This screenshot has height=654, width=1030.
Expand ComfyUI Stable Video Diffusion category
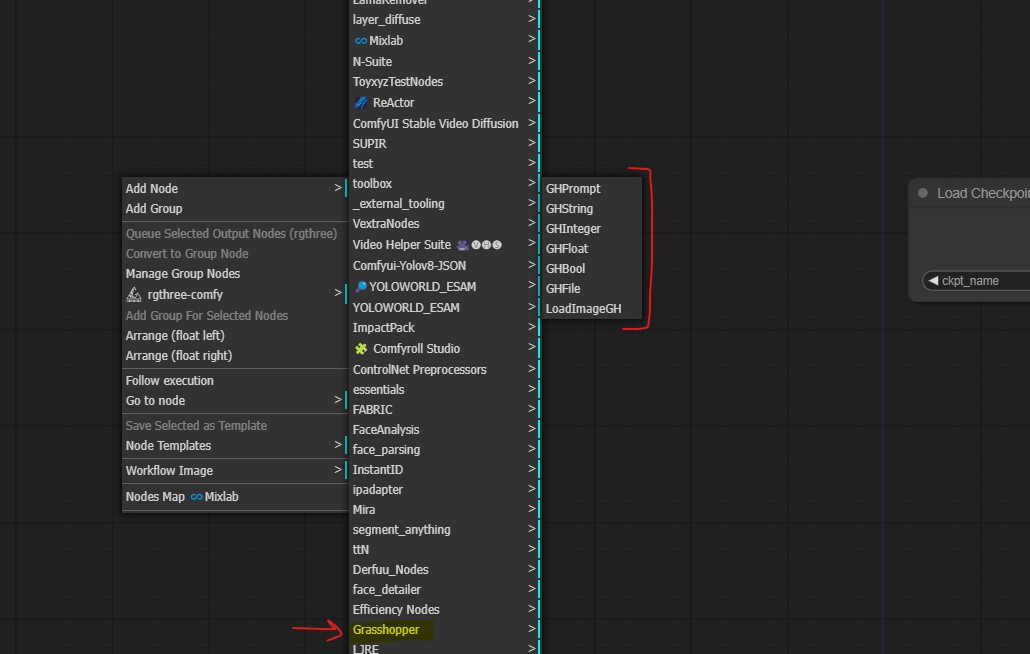click(x=444, y=123)
